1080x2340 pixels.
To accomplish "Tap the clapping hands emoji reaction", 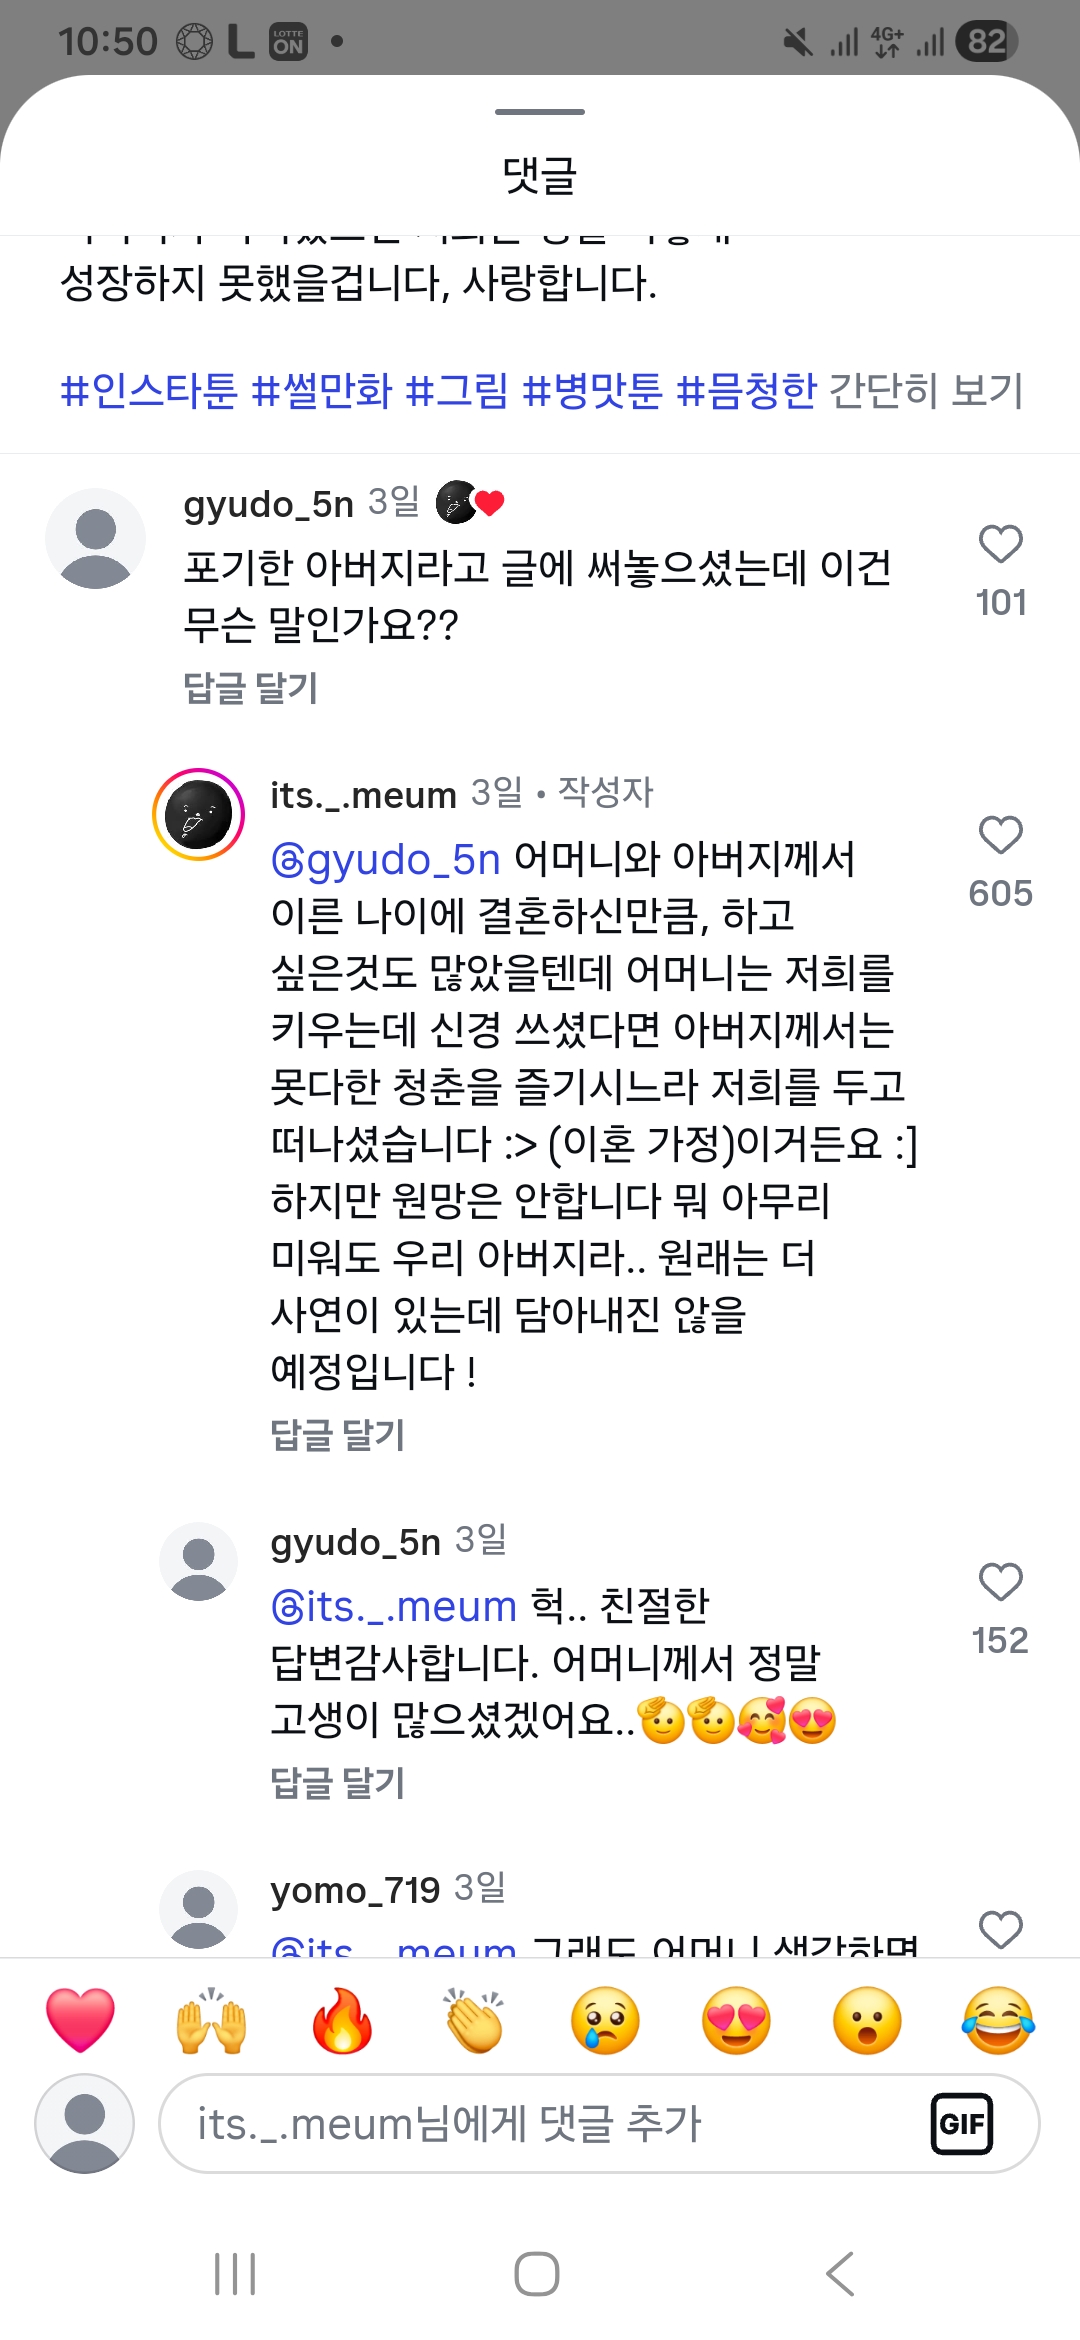I will click(474, 2020).
